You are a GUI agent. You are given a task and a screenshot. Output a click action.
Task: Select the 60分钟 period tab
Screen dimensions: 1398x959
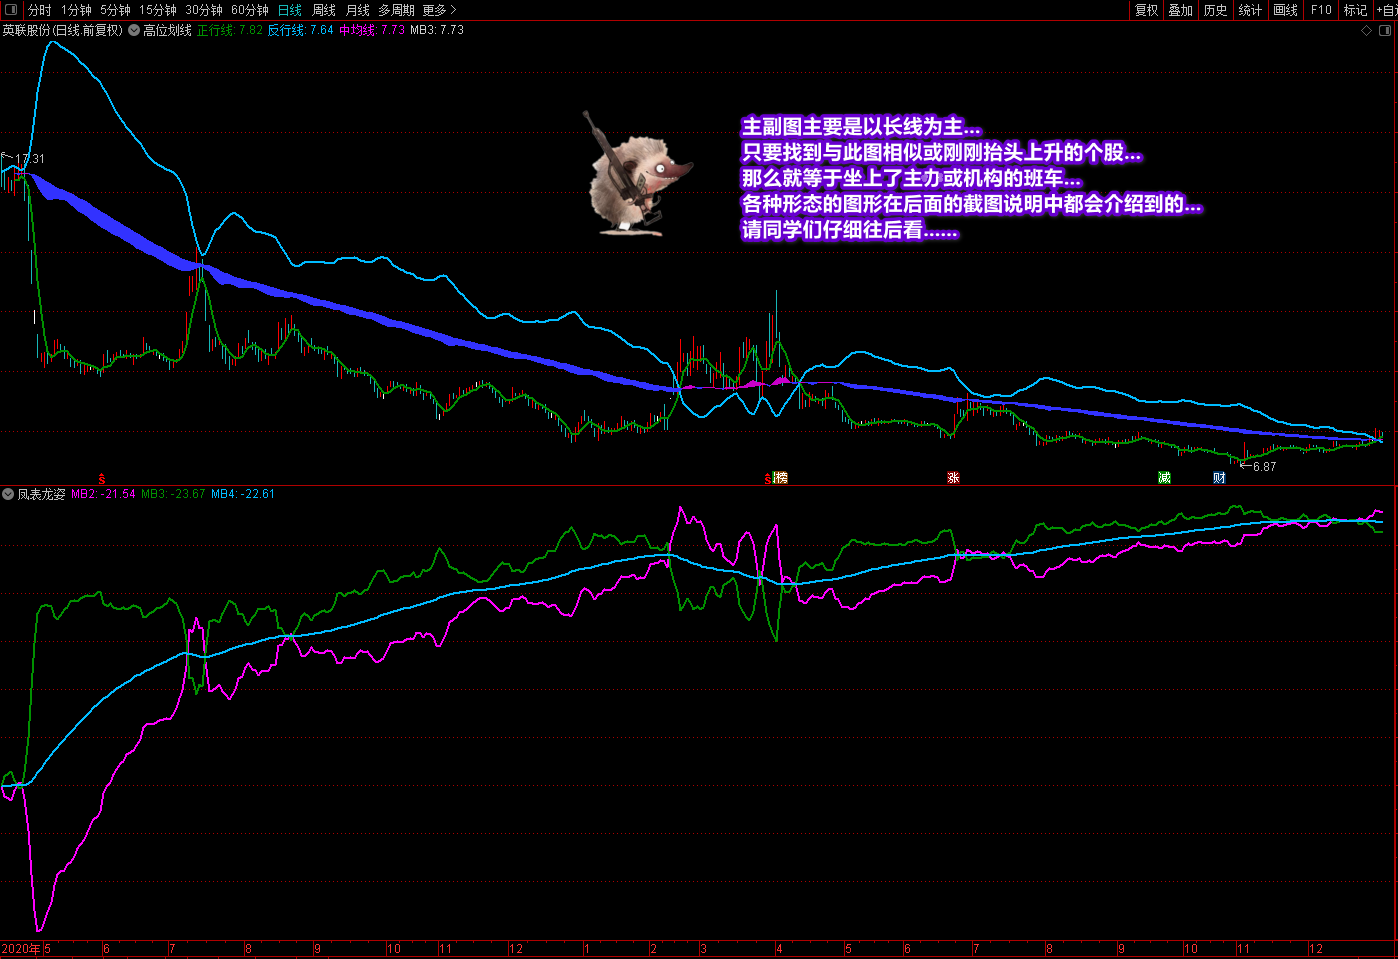pyautogui.click(x=249, y=10)
